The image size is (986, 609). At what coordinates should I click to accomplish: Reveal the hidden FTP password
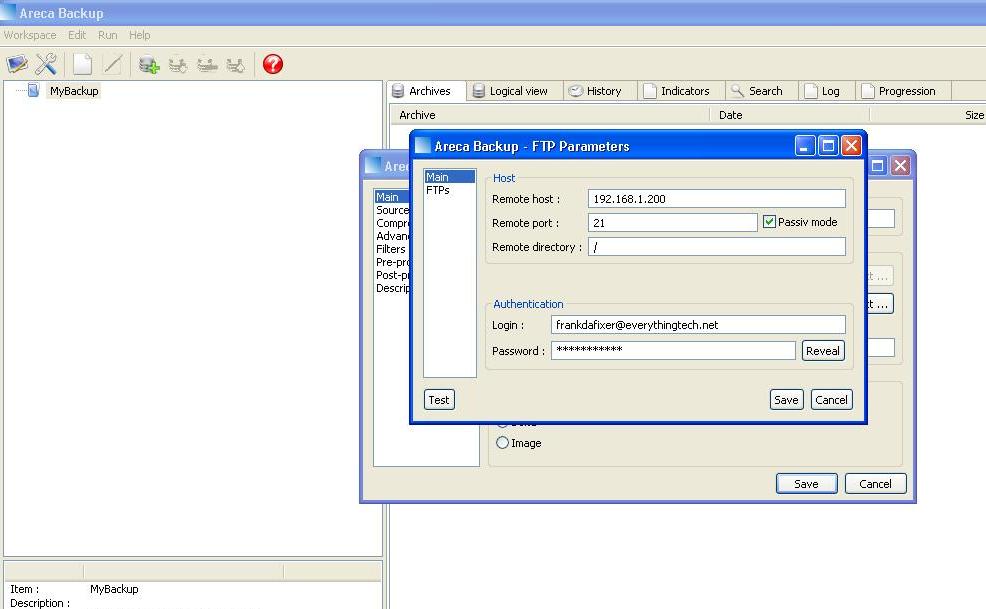823,350
